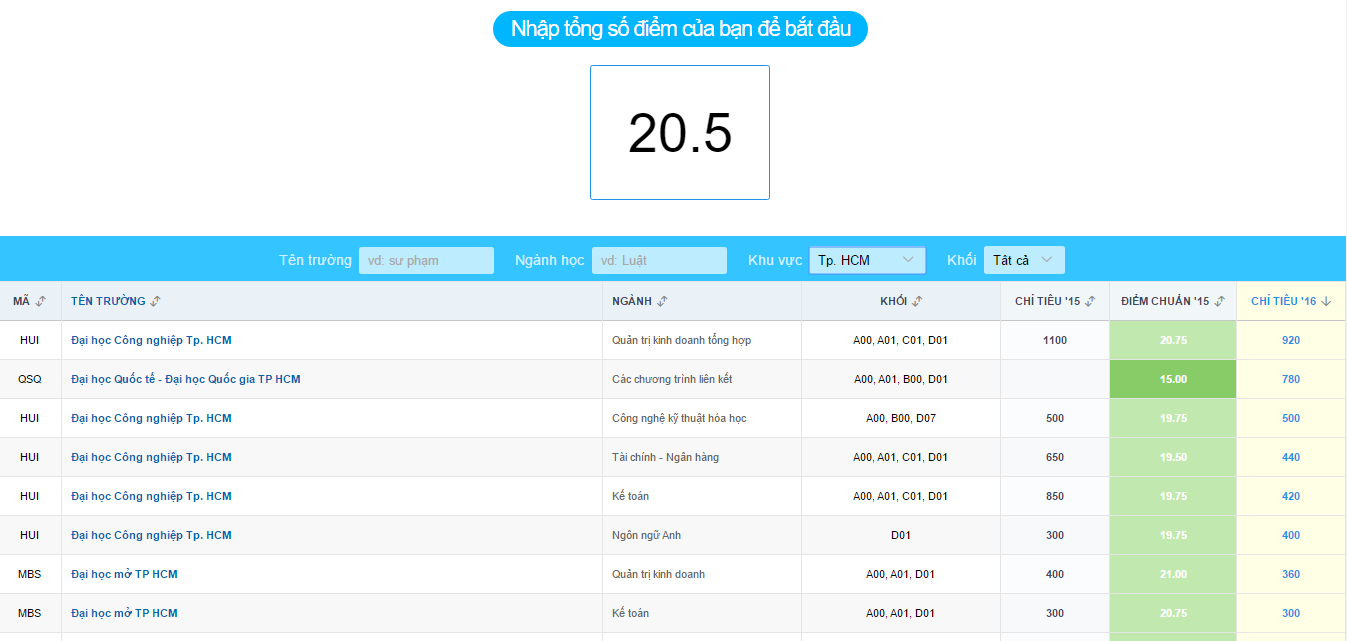Screen dimensions: 1347x641
Task: Click the Nhập tổng số điểm banner
Action: coord(680,29)
